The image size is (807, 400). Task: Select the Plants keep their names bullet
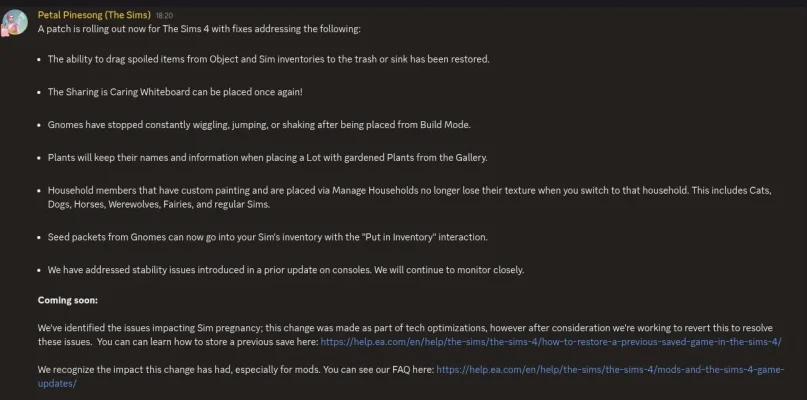click(x=268, y=158)
